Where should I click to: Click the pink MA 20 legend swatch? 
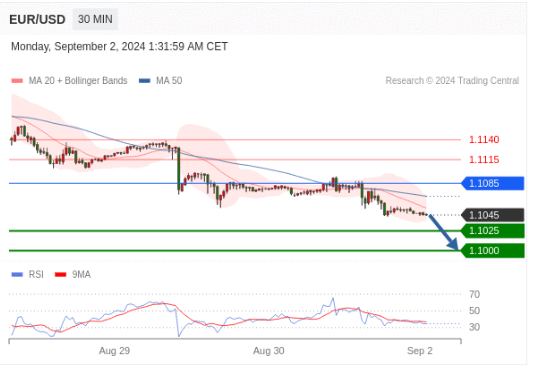[x=17, y=81]
